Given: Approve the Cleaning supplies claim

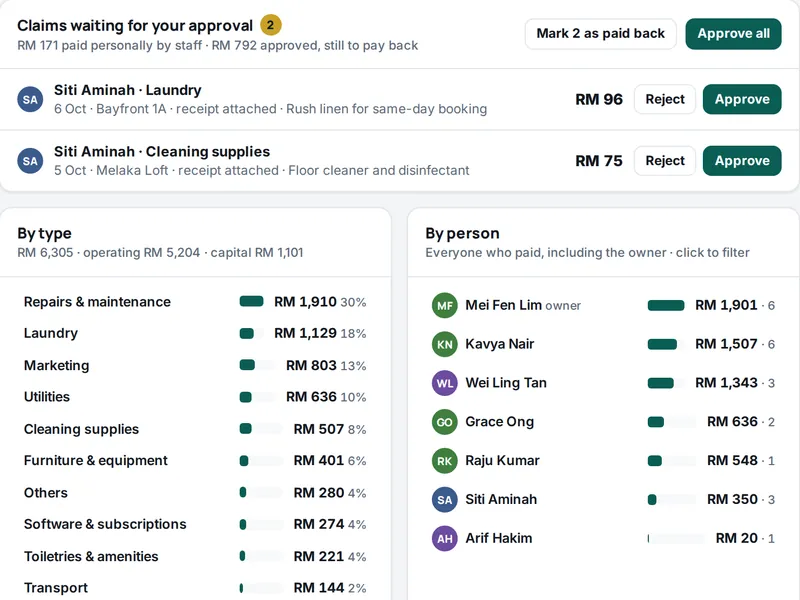Looking at the screenshot, I should (742, 161).
